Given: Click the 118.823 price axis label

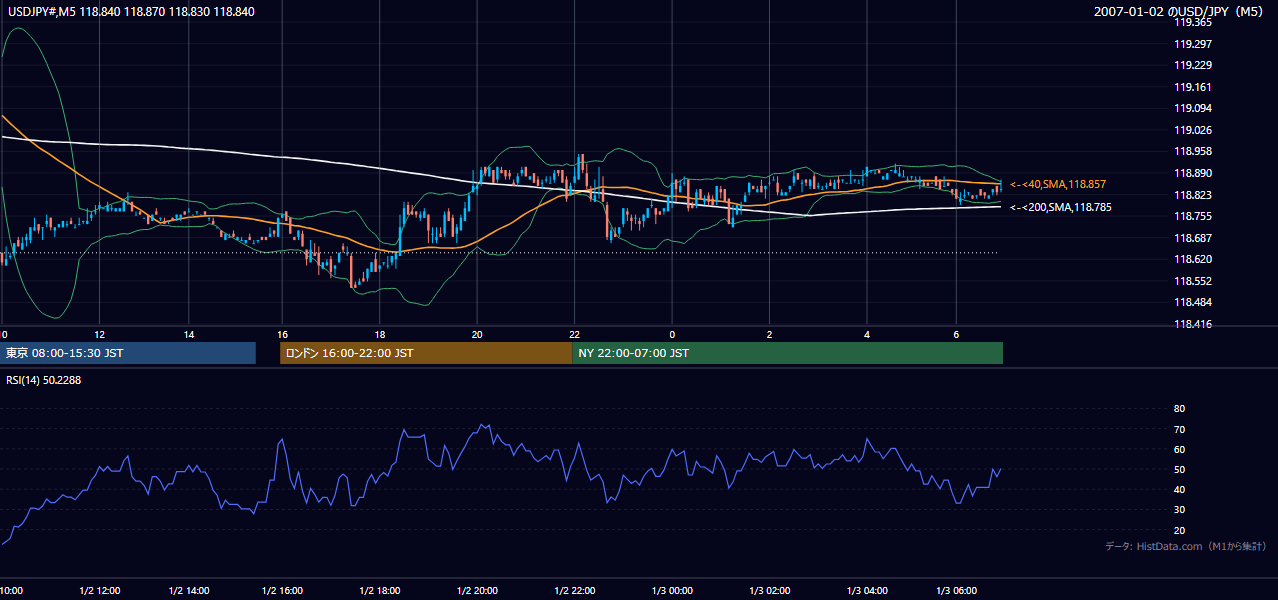Looking at the screenshot, I should click(1193, 195).
